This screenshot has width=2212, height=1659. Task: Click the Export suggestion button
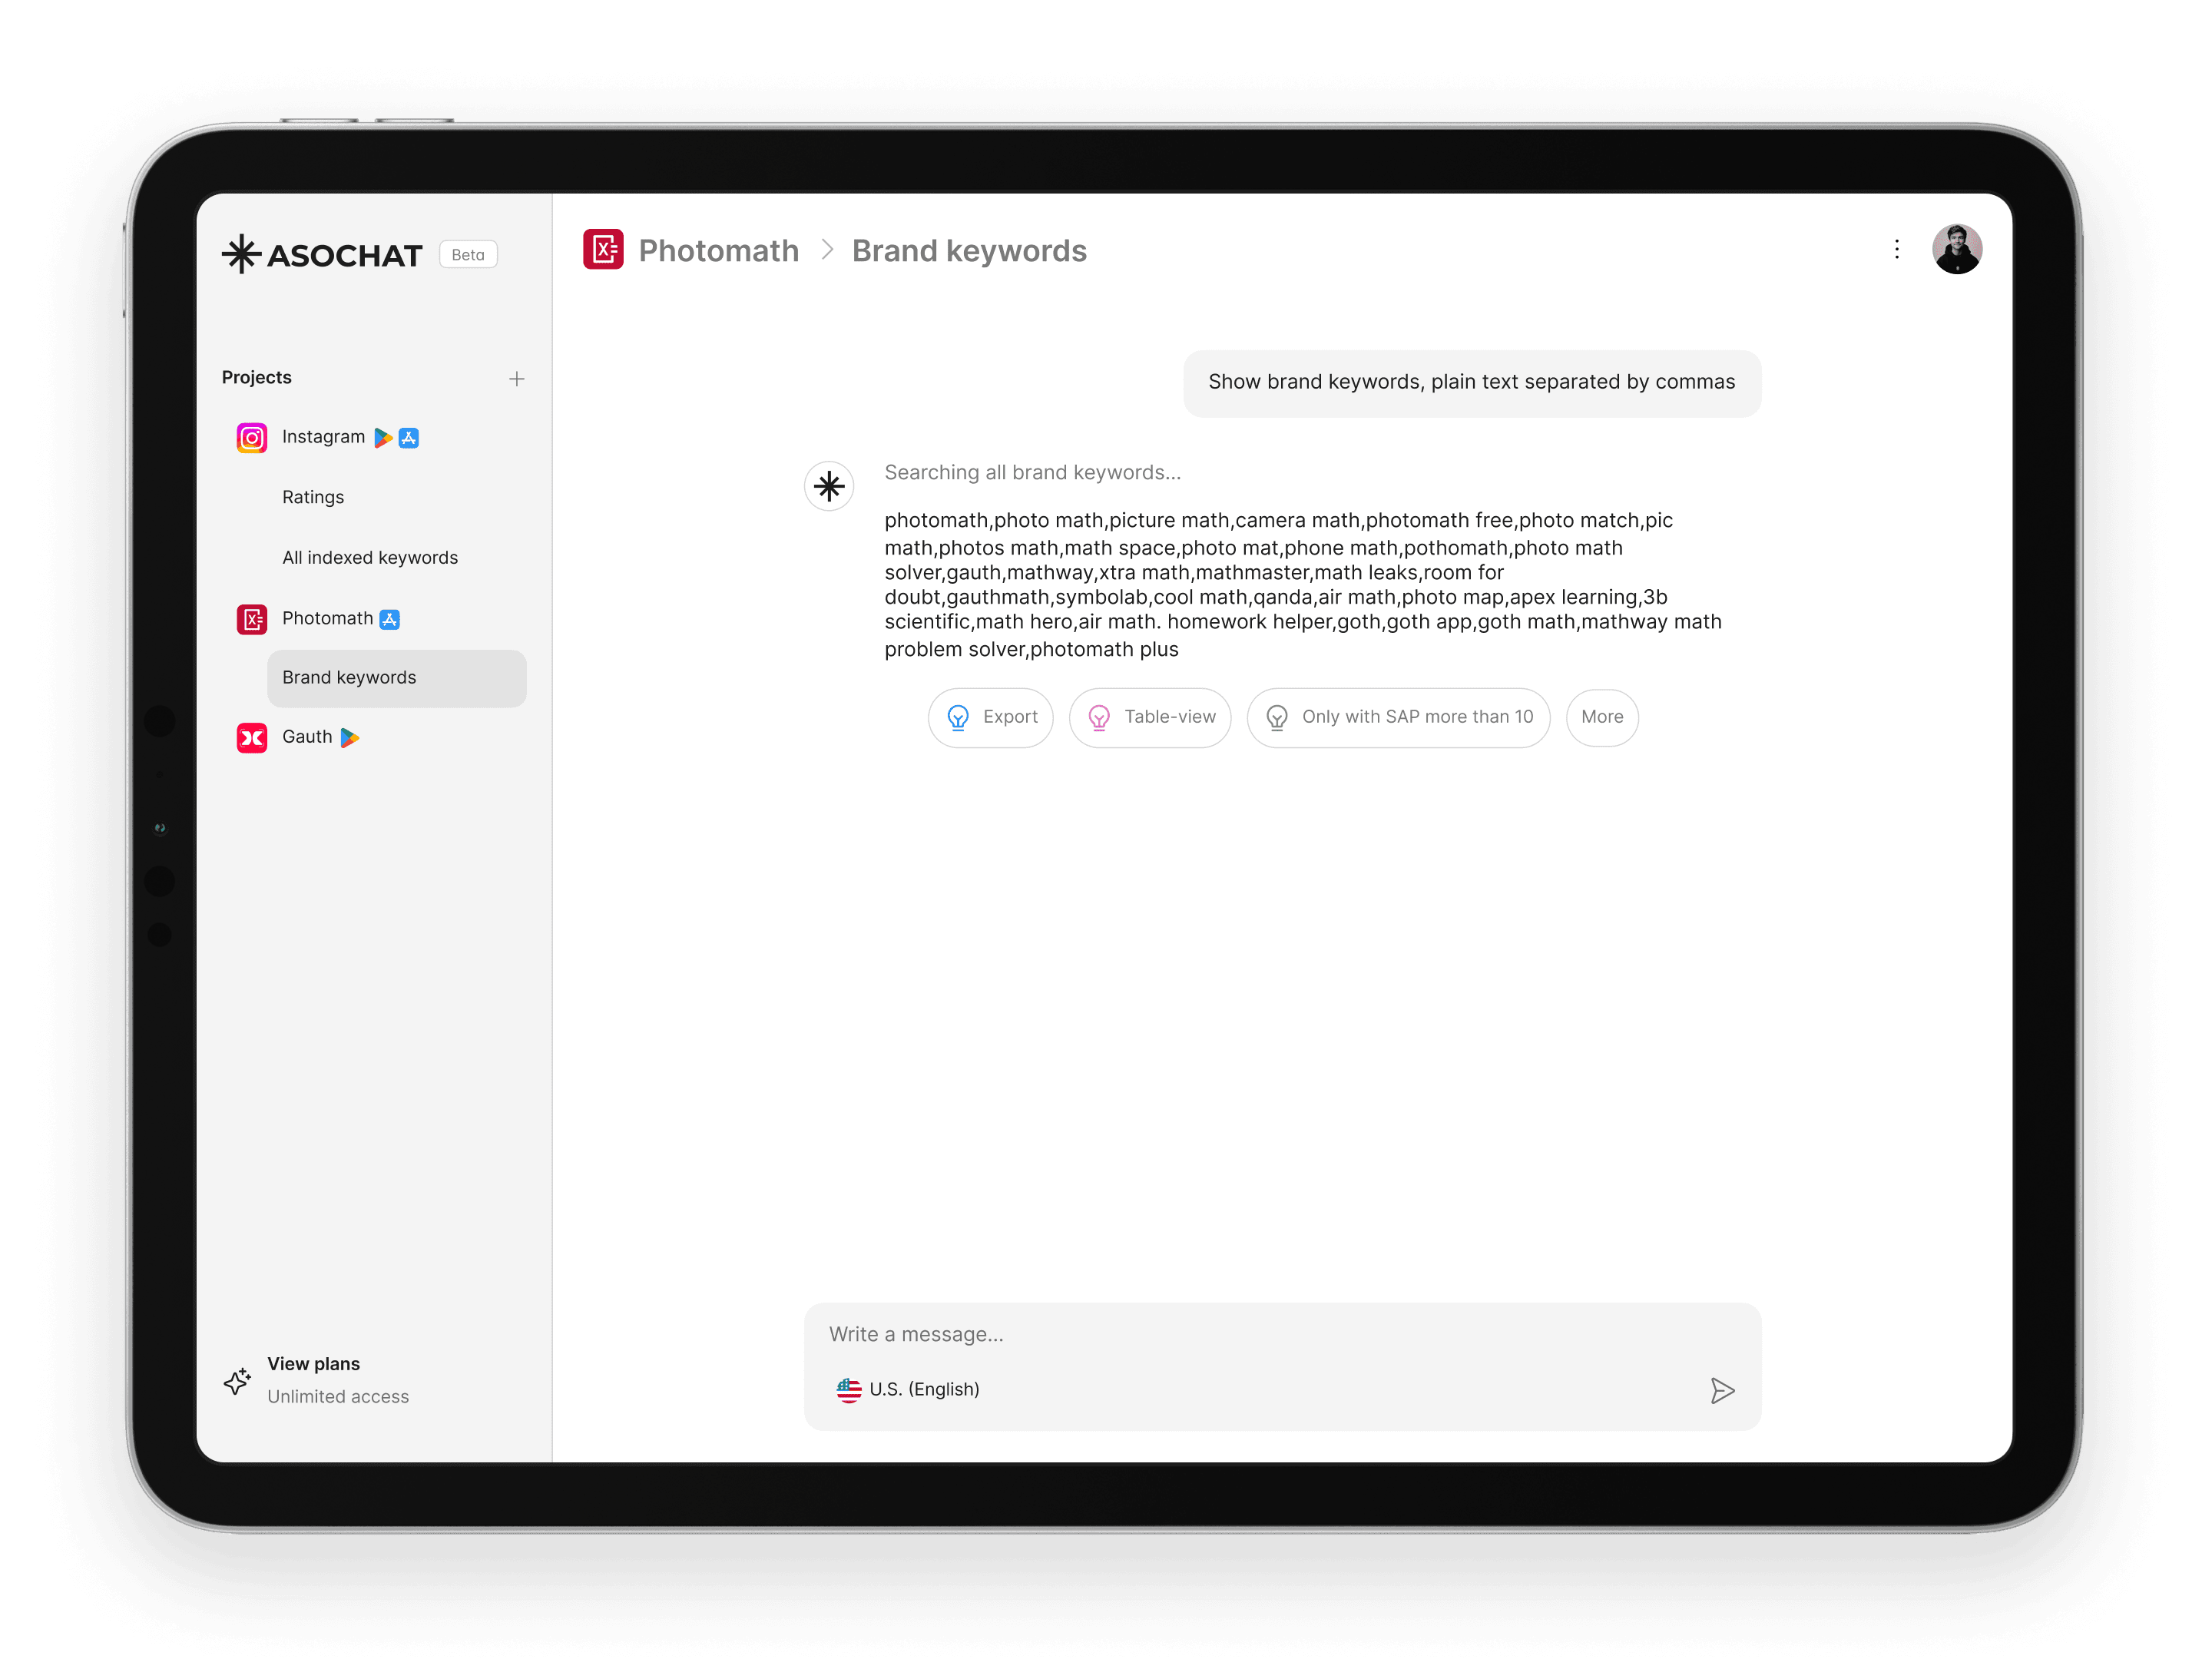[x=990, y=717]
